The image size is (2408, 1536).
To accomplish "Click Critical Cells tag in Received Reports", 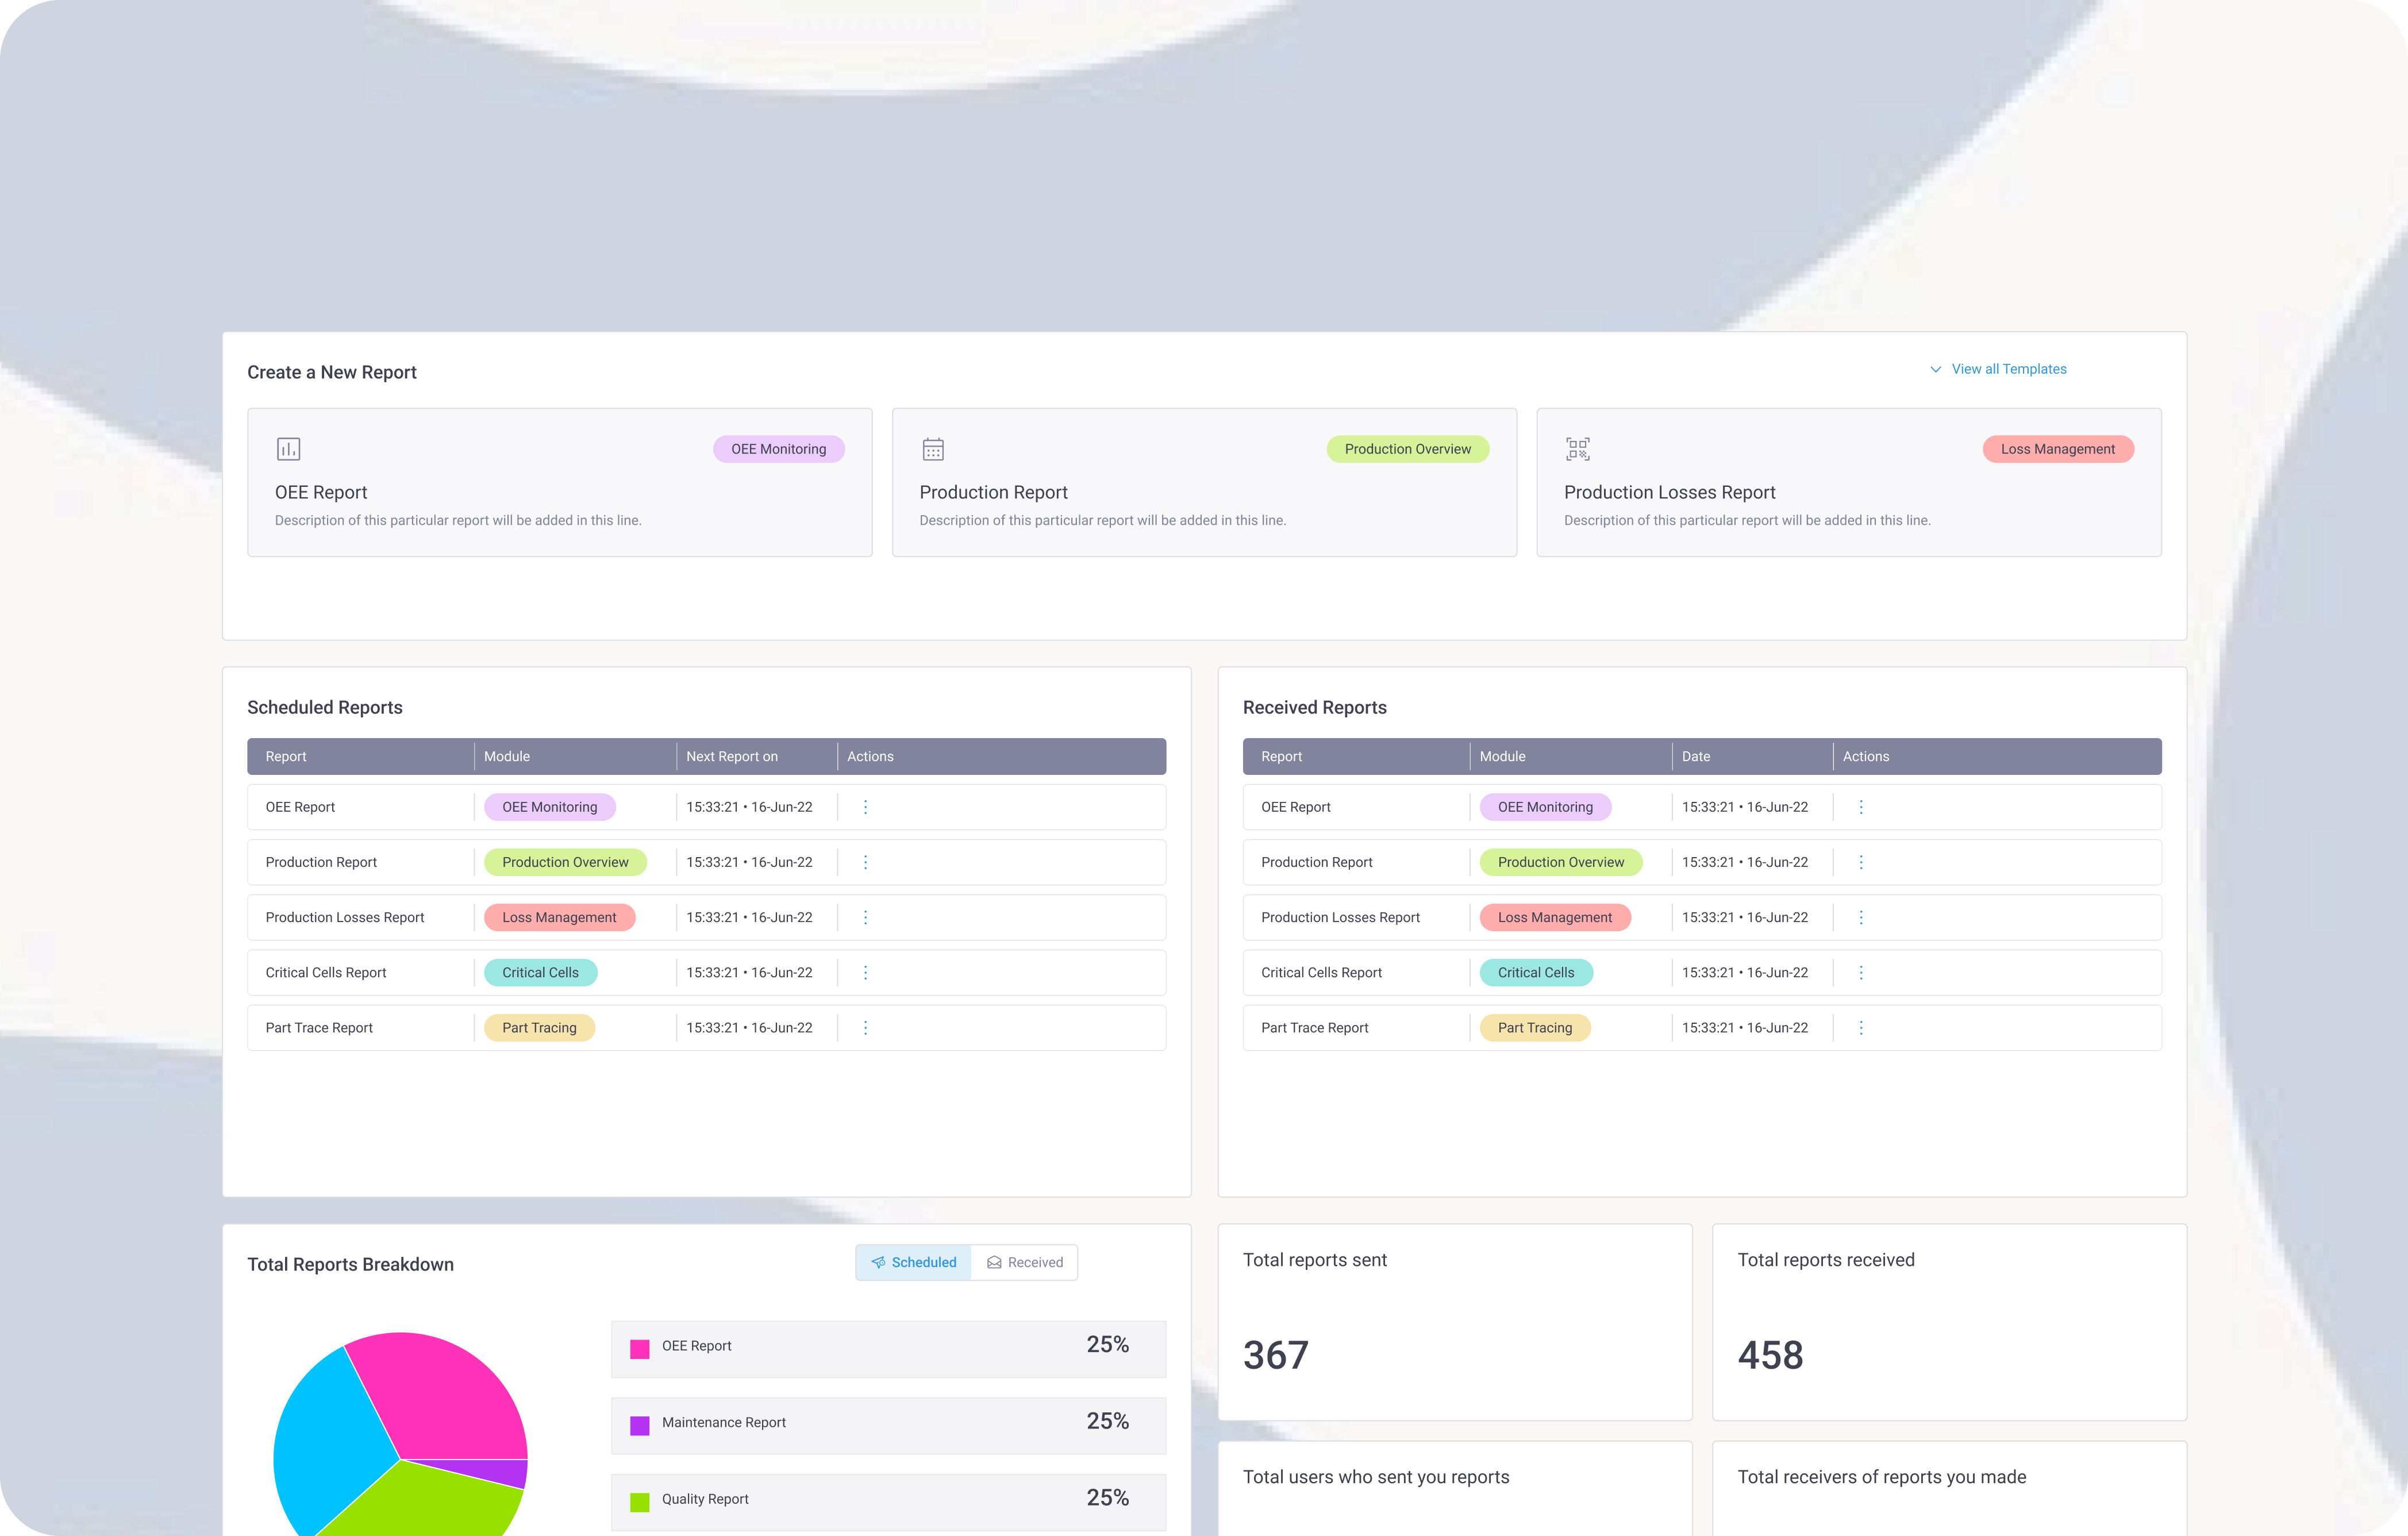I will [x=1536, y=972].
